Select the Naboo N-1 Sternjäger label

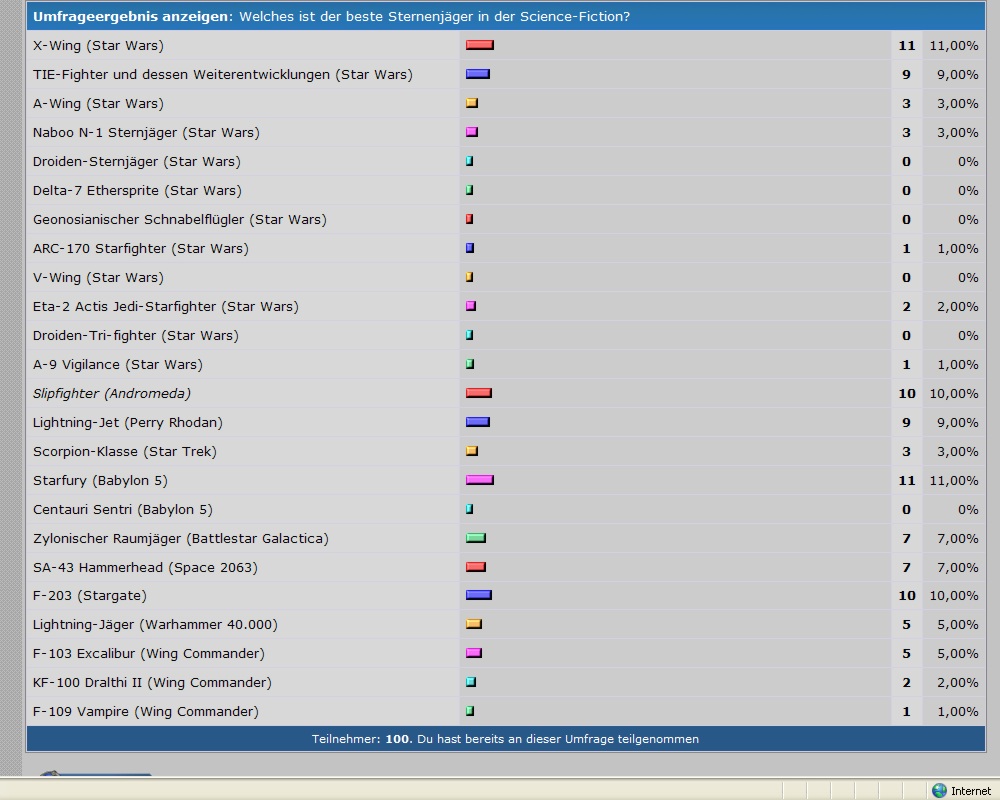(x=146, y=132)
